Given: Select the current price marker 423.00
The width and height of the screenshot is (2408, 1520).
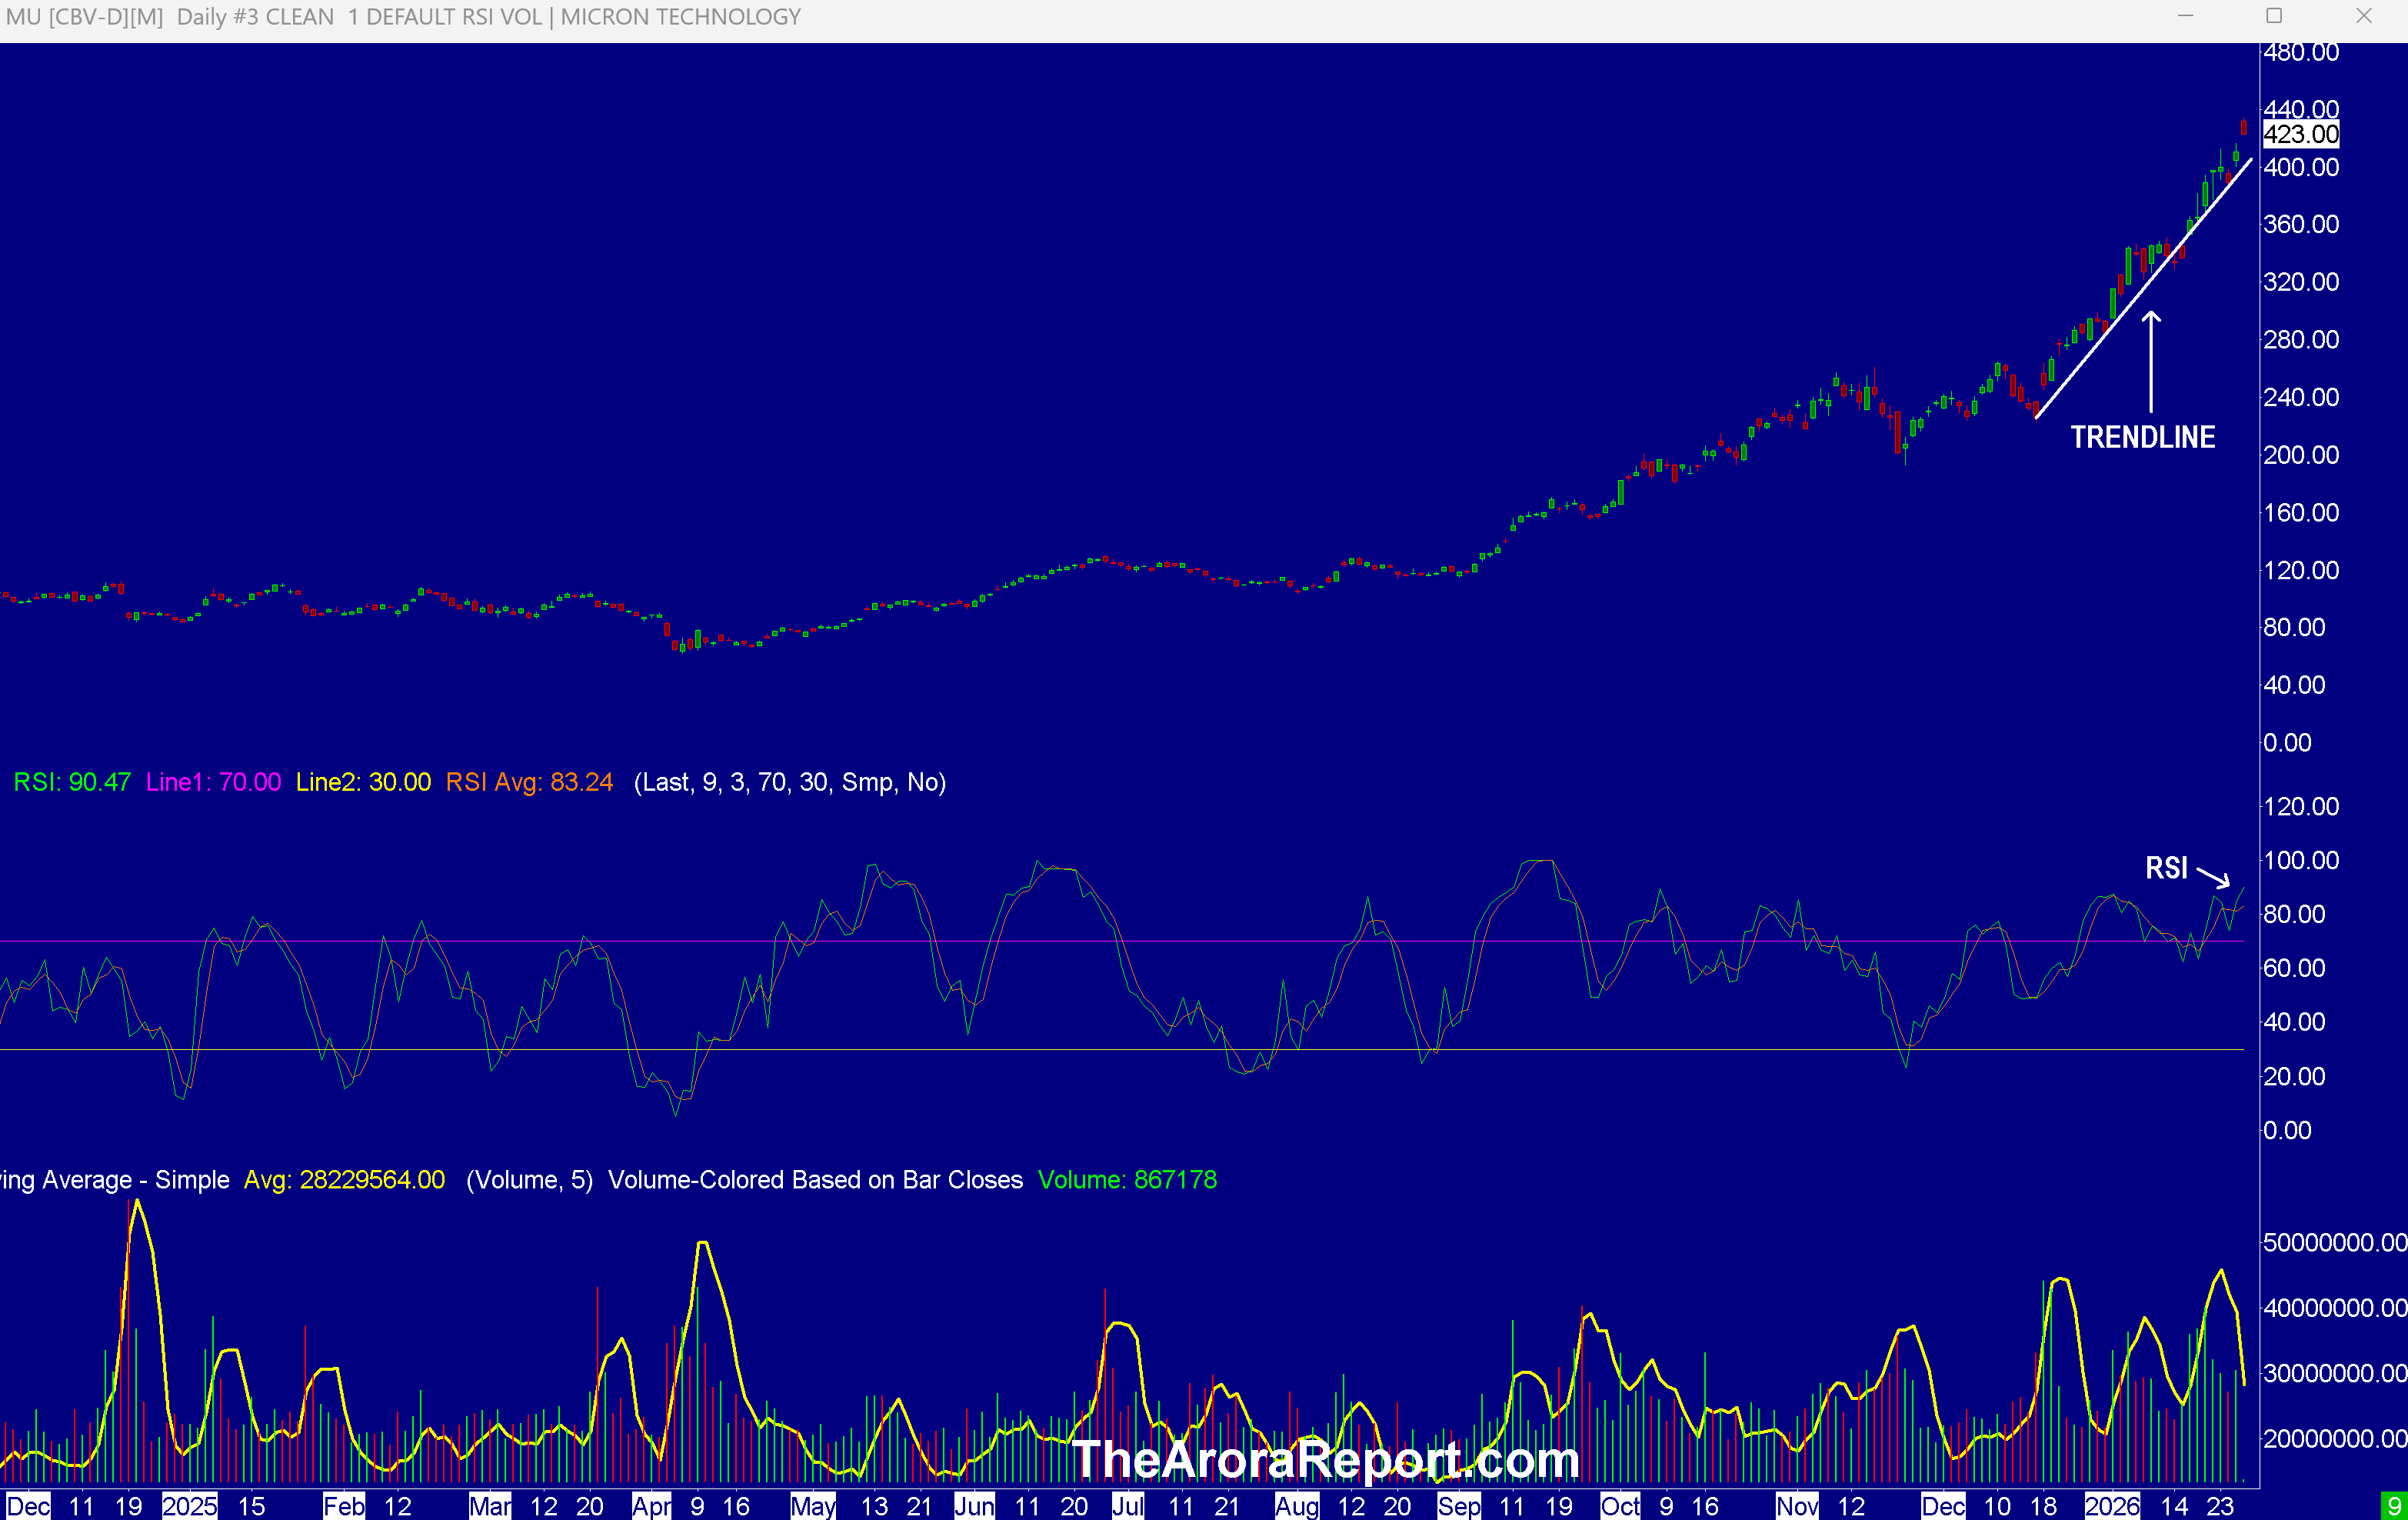Looking at the screenshot, I should pyautogui.click(x=2300, y=135).
